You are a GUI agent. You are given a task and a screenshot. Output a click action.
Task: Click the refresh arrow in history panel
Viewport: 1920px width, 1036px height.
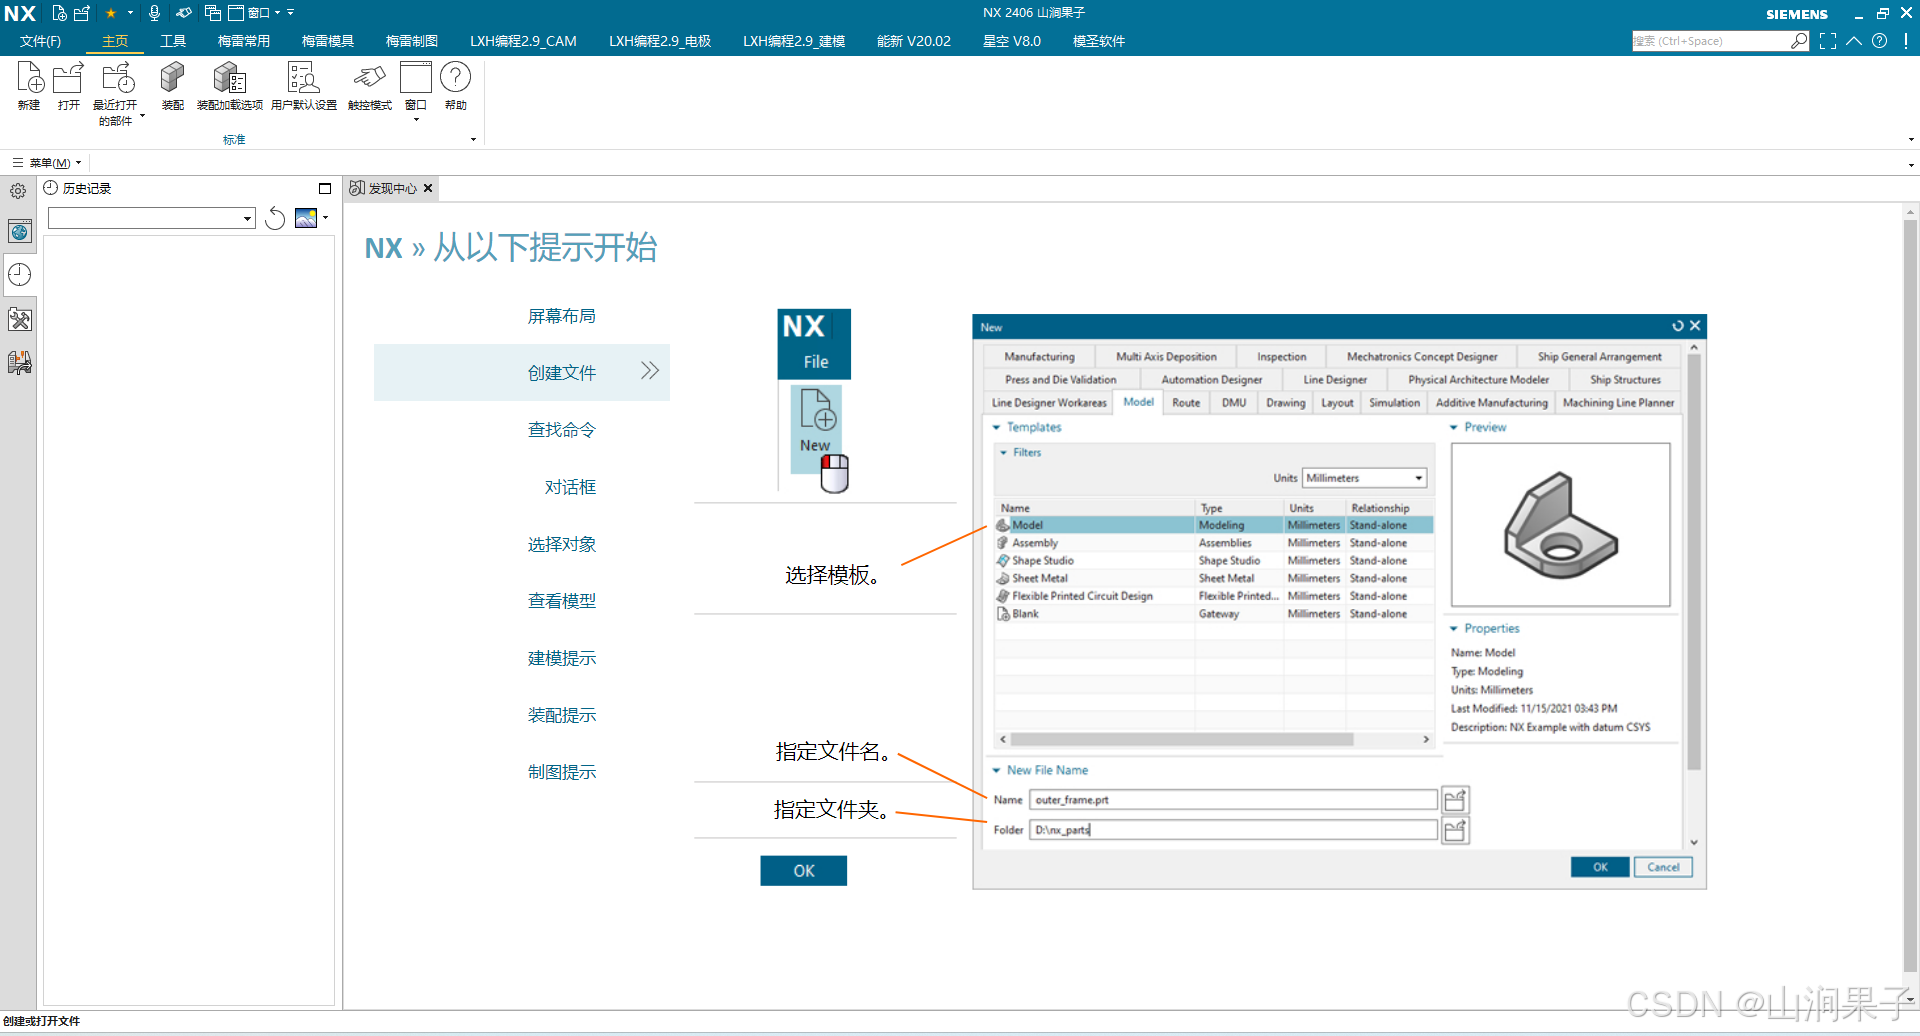tap(275, 218)
